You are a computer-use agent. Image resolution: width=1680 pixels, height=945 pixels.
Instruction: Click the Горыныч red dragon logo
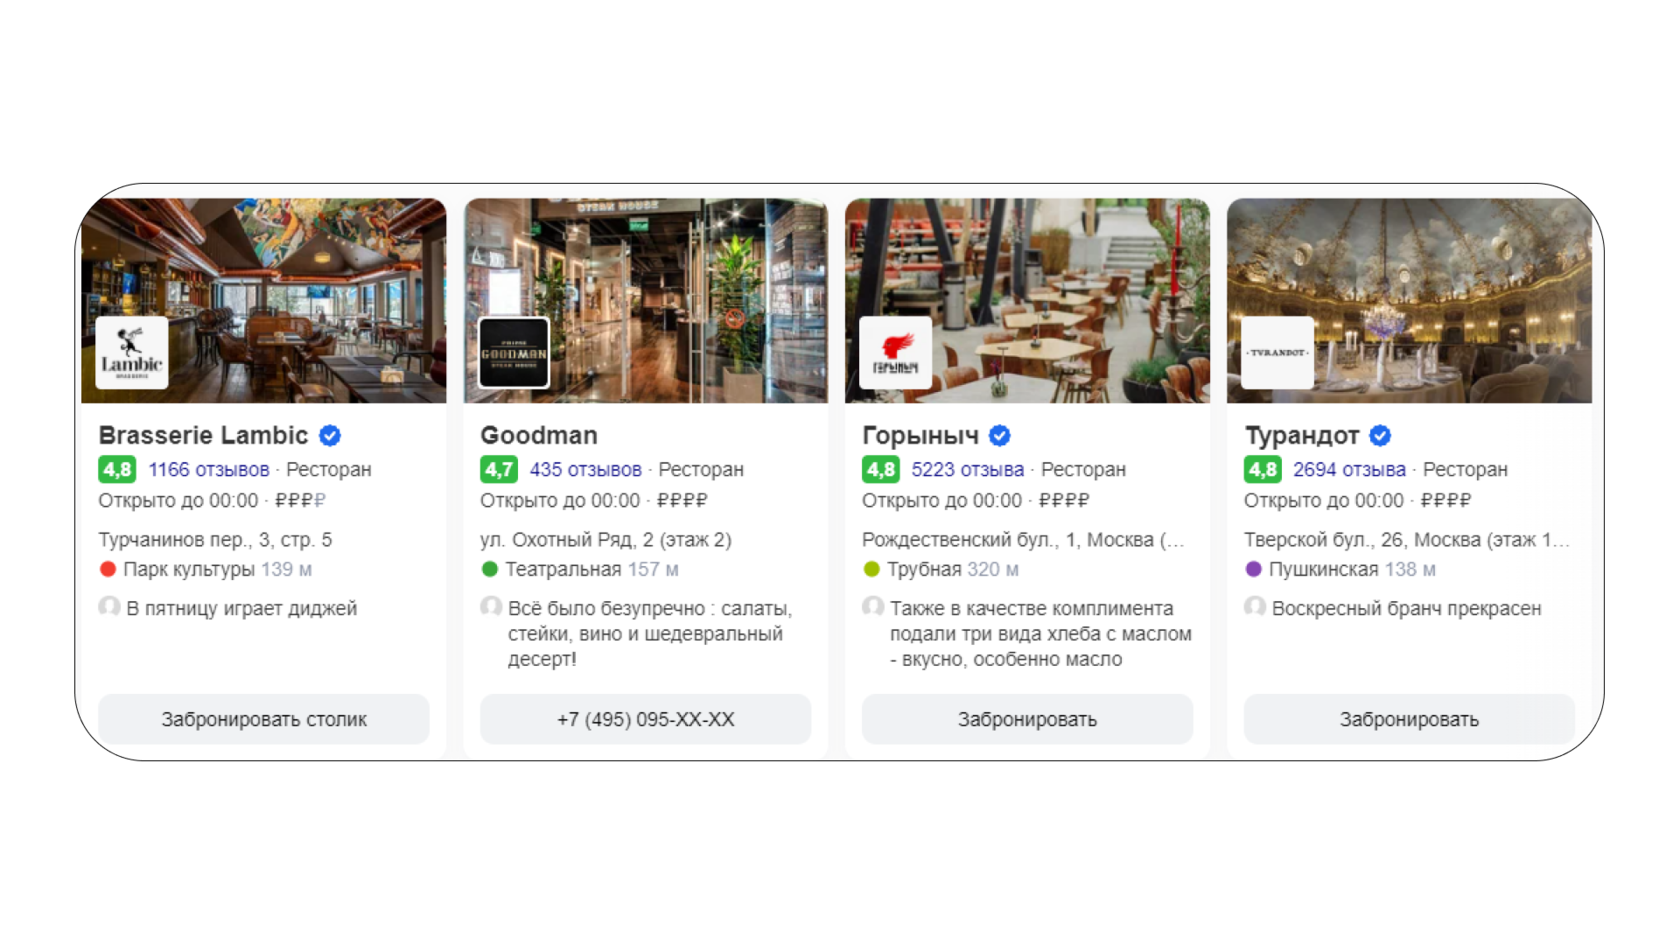(896, 353)
